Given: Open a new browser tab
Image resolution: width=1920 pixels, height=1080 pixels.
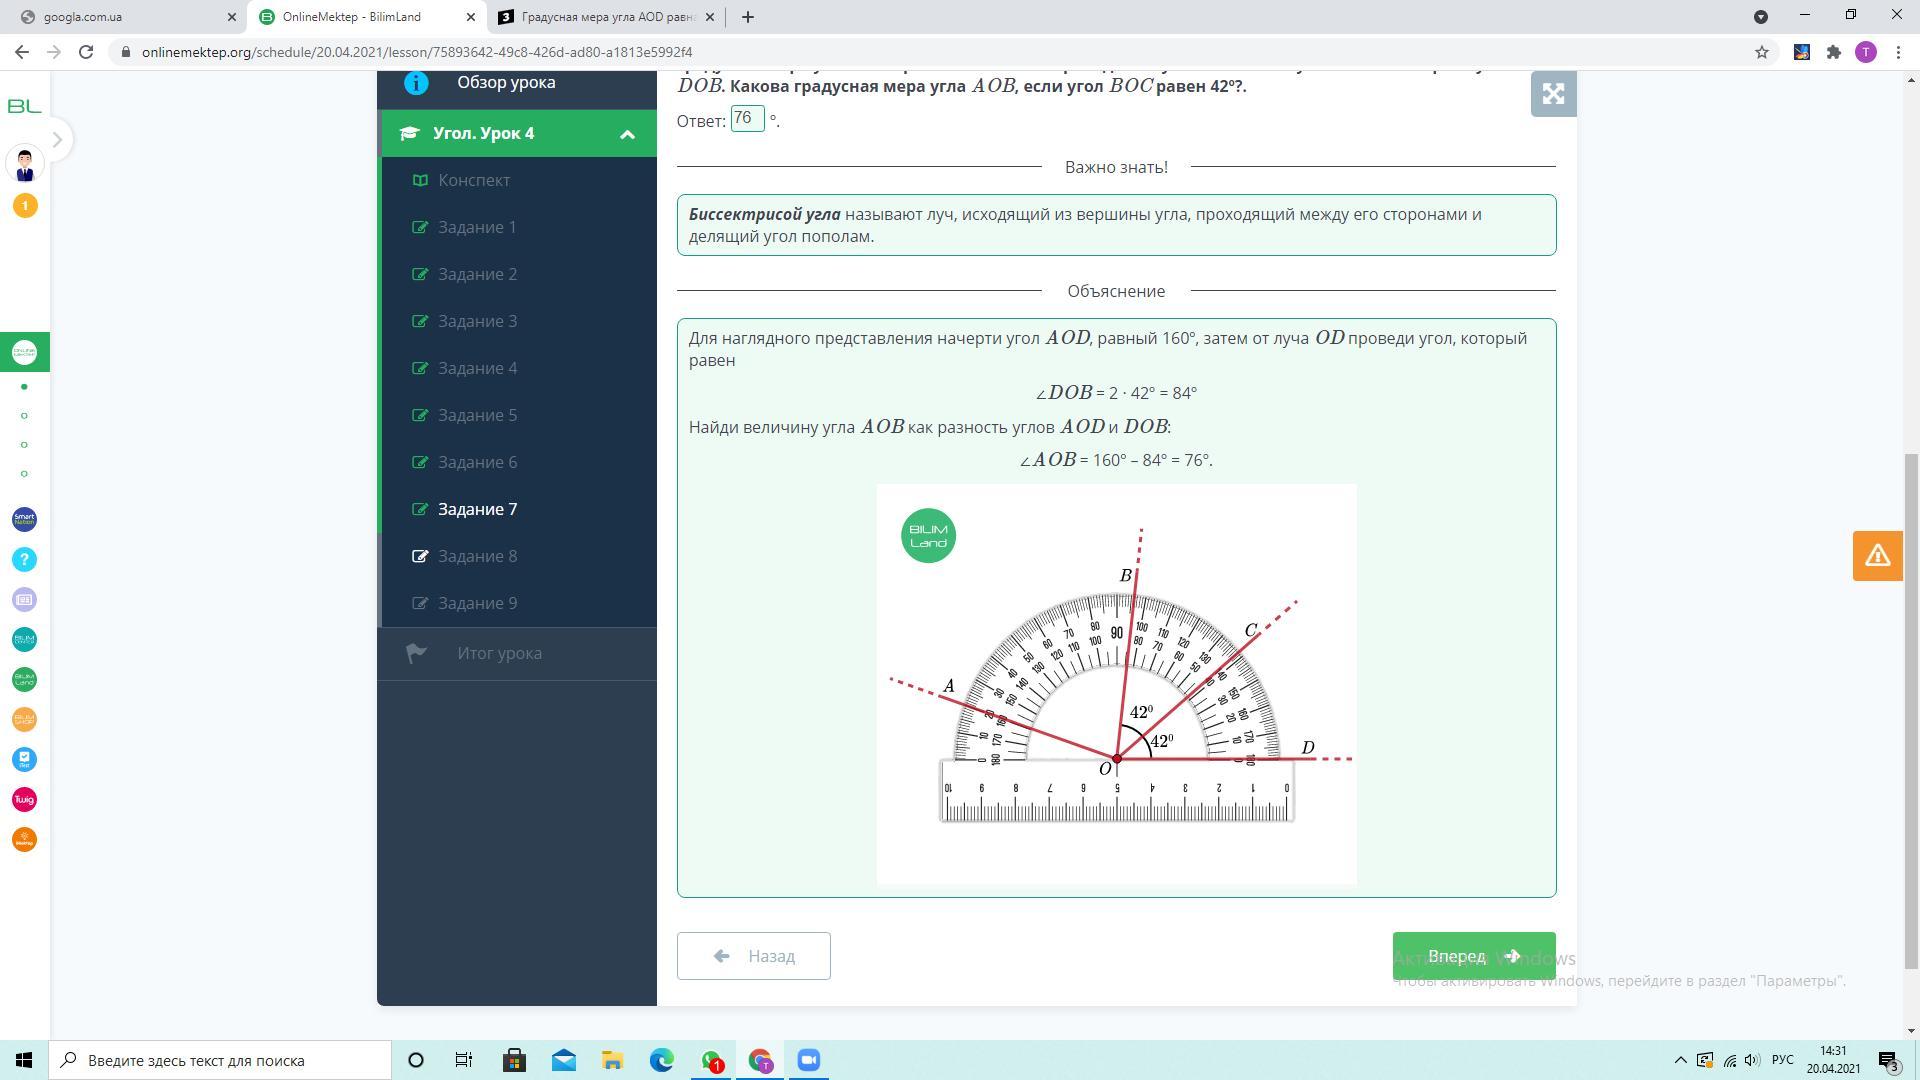Looking at the screenshot, I should 747,17.
